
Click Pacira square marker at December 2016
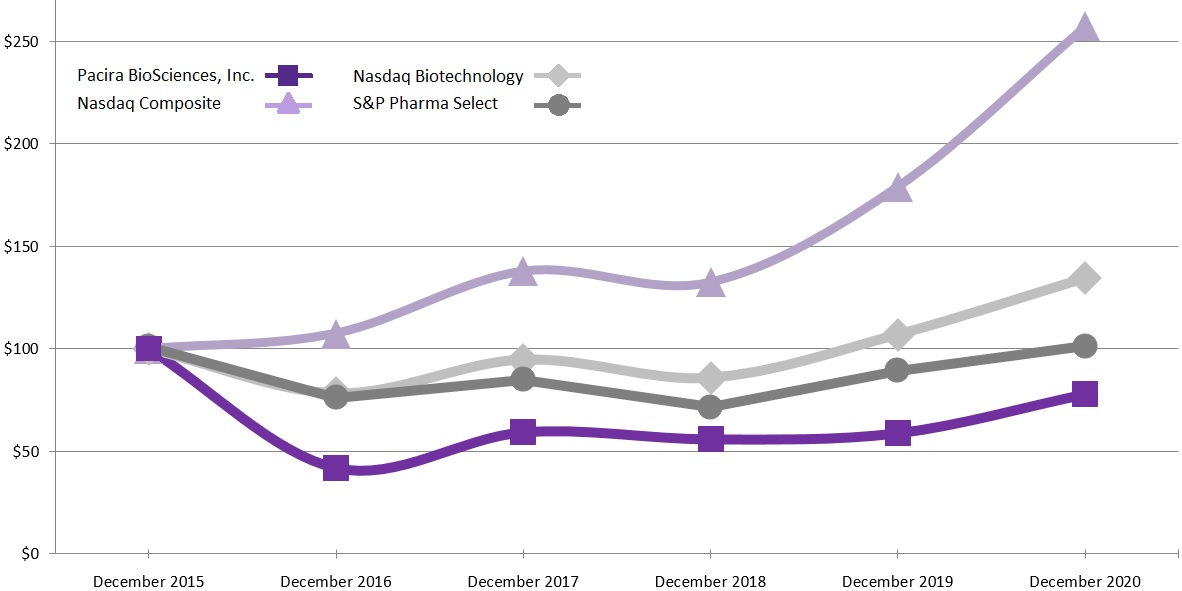336,467
